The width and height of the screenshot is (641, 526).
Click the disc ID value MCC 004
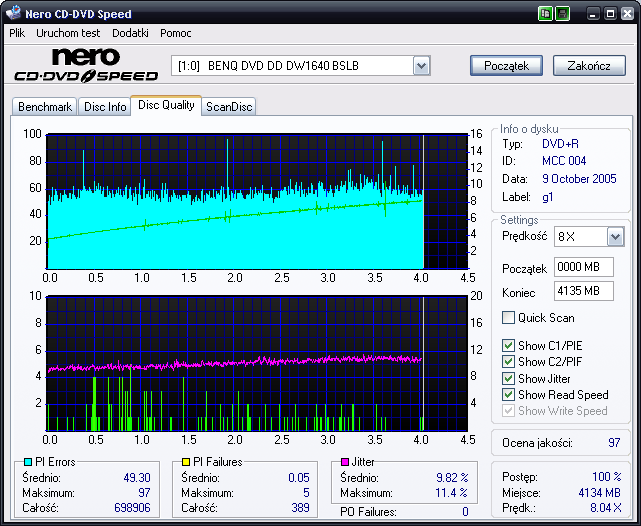[x=564, y=161]
